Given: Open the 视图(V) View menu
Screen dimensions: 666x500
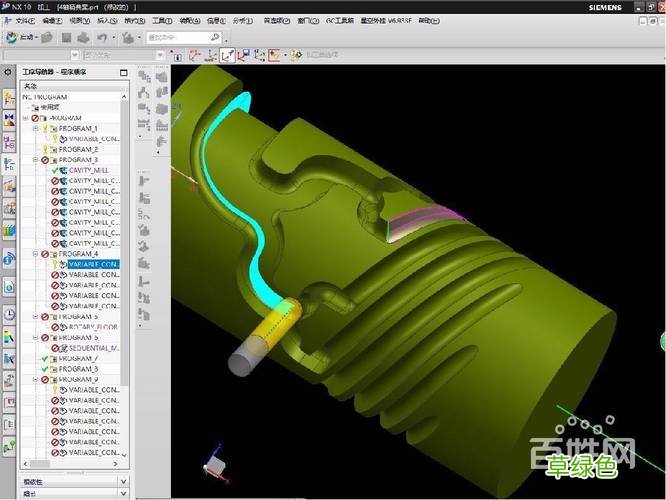Looking at the screenshot, I should [79, 21].
